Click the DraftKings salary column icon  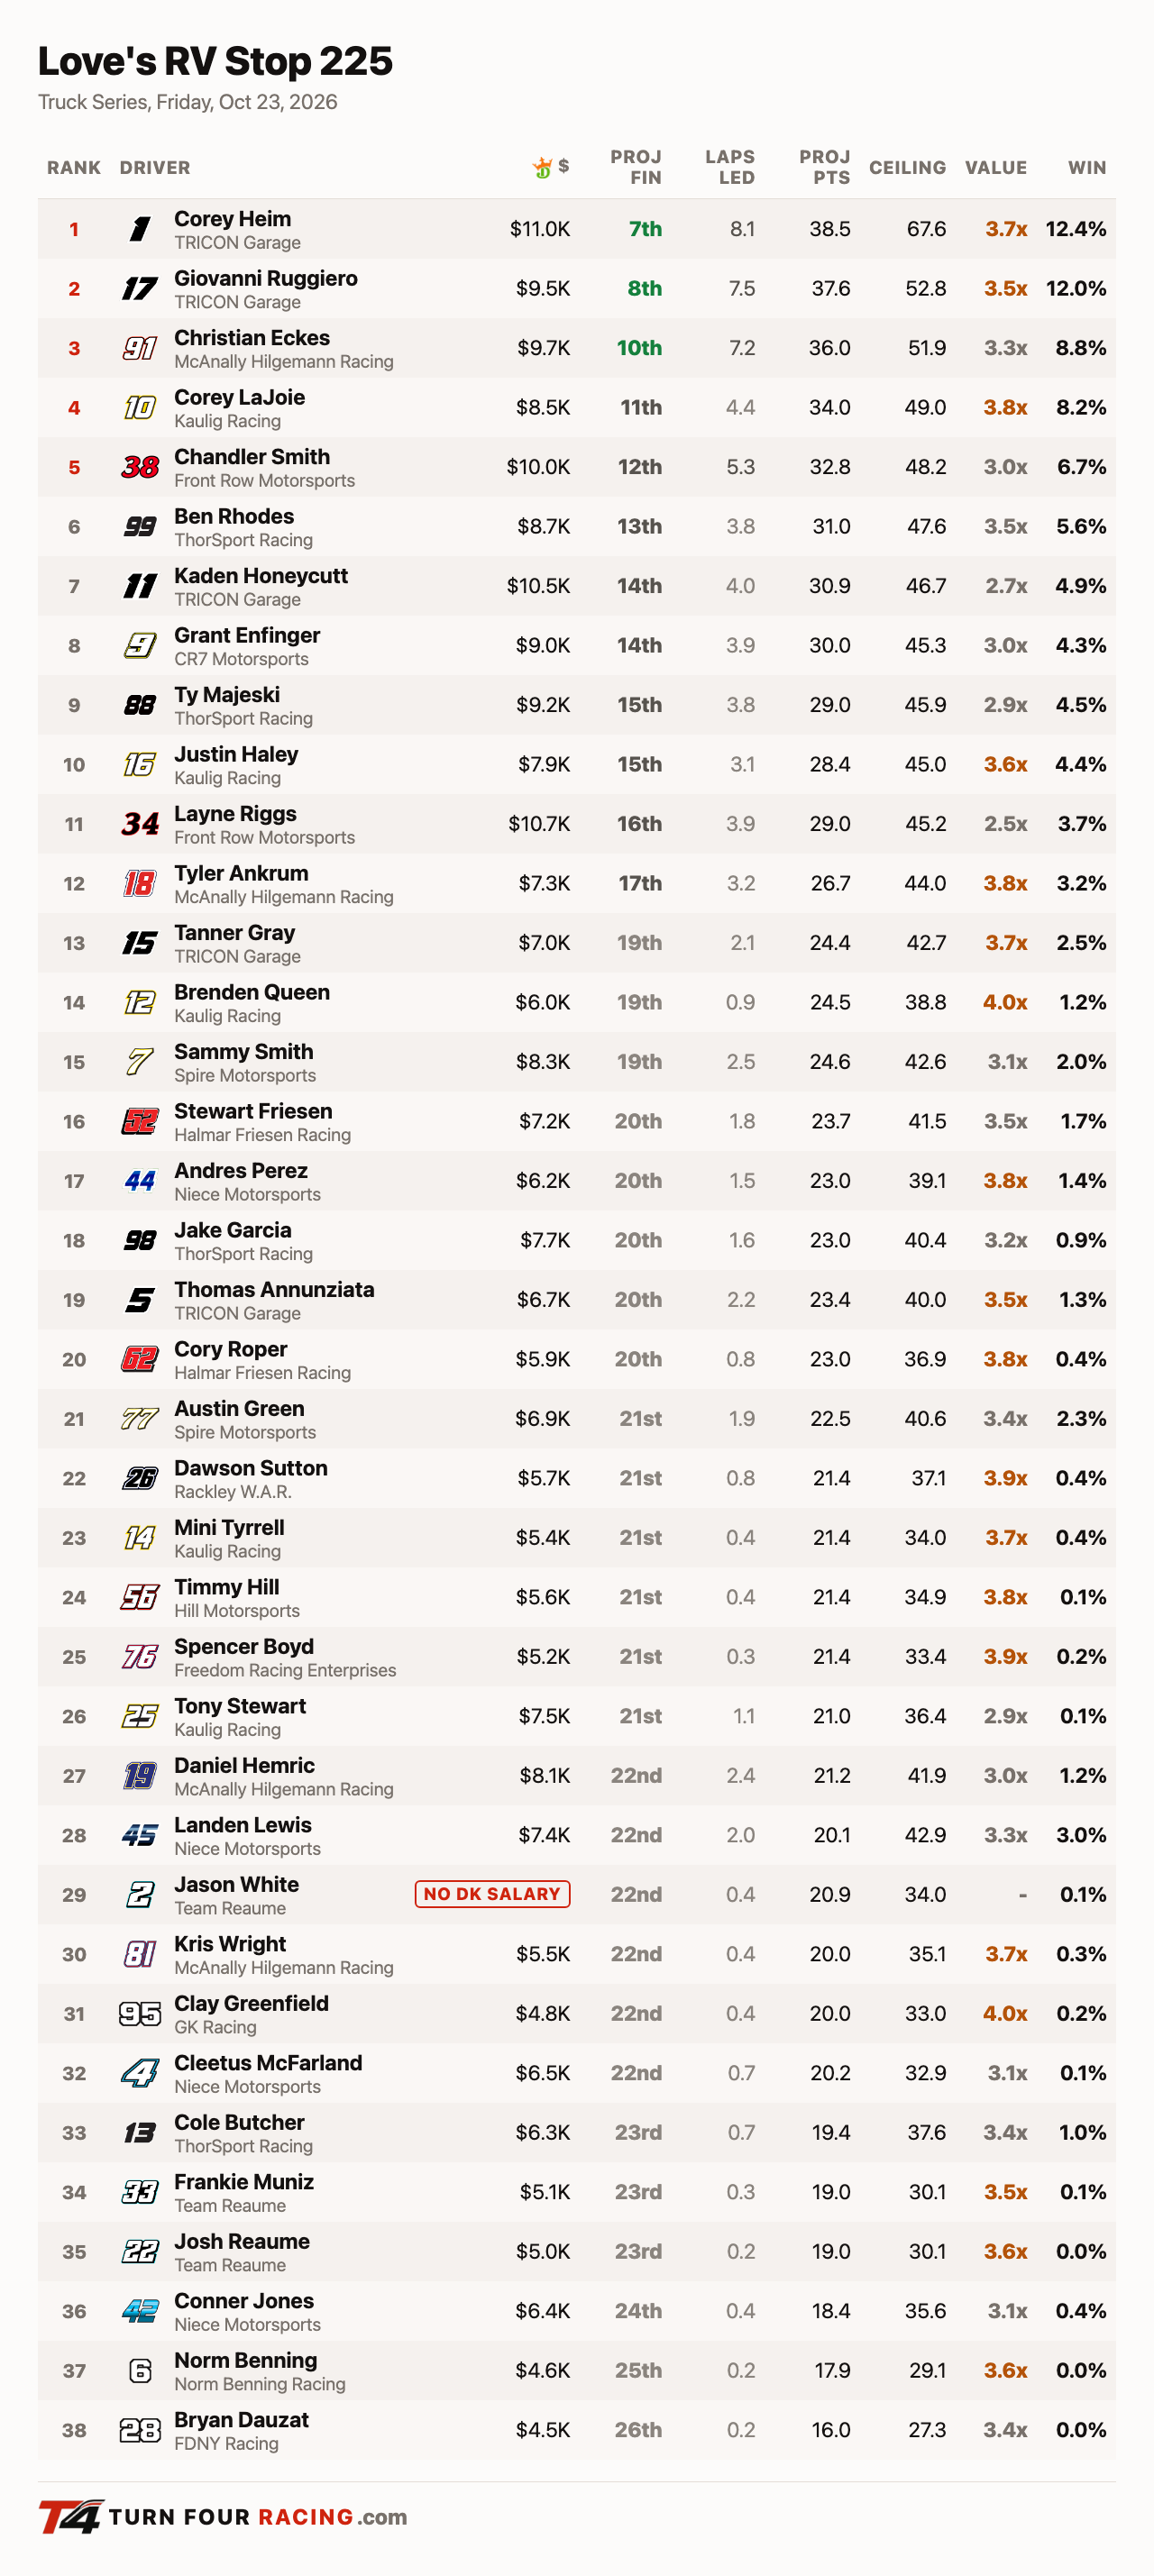click(x=543, y=167)
